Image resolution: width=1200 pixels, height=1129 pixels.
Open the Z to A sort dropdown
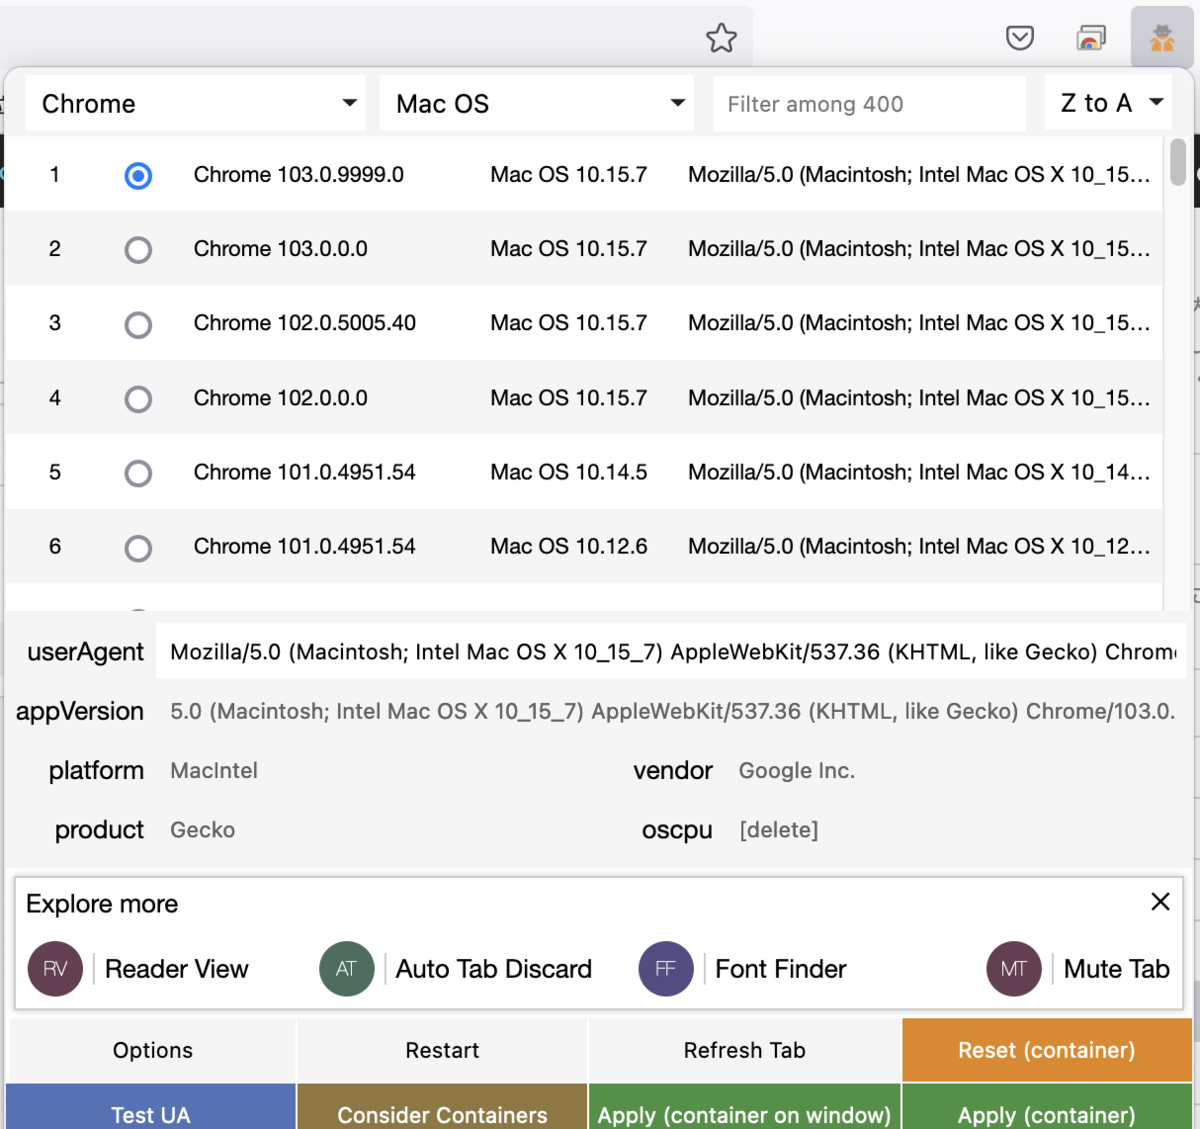(x=1109, y=103)
